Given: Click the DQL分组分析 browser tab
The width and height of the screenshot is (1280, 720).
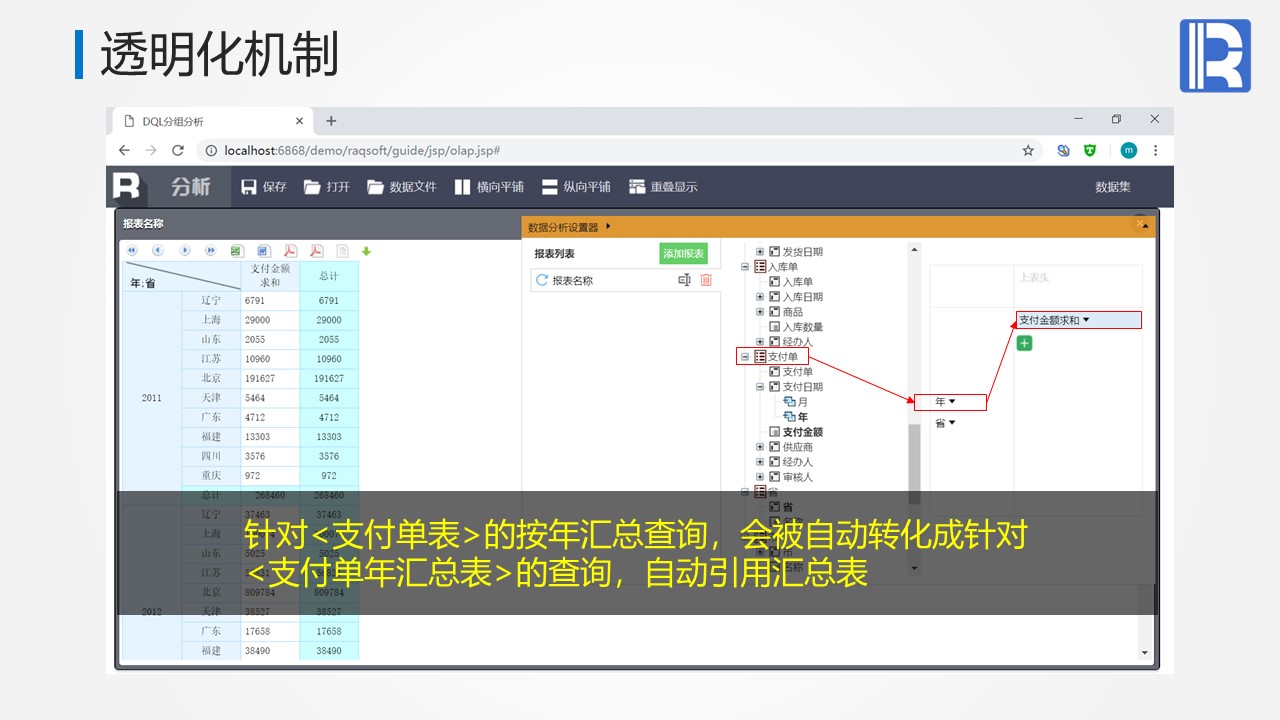Looking at the screenshot, I should [213, 121].
